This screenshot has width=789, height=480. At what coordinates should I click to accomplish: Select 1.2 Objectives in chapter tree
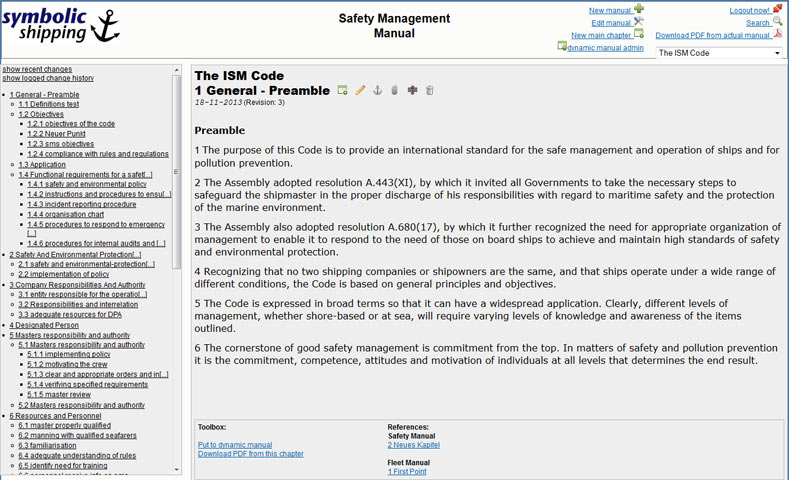coord(41,114)
